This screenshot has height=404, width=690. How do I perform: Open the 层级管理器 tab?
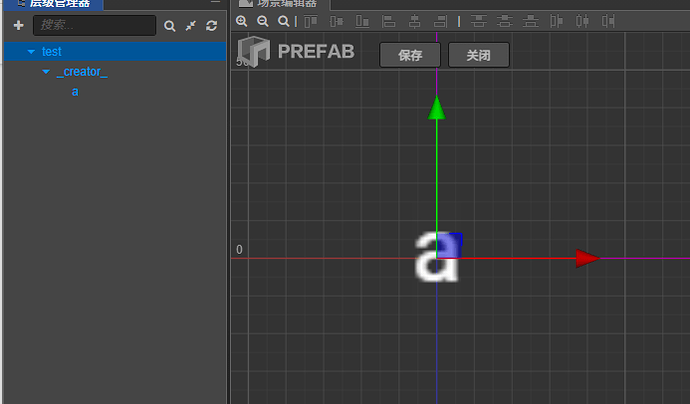click(x=54, y=4)
